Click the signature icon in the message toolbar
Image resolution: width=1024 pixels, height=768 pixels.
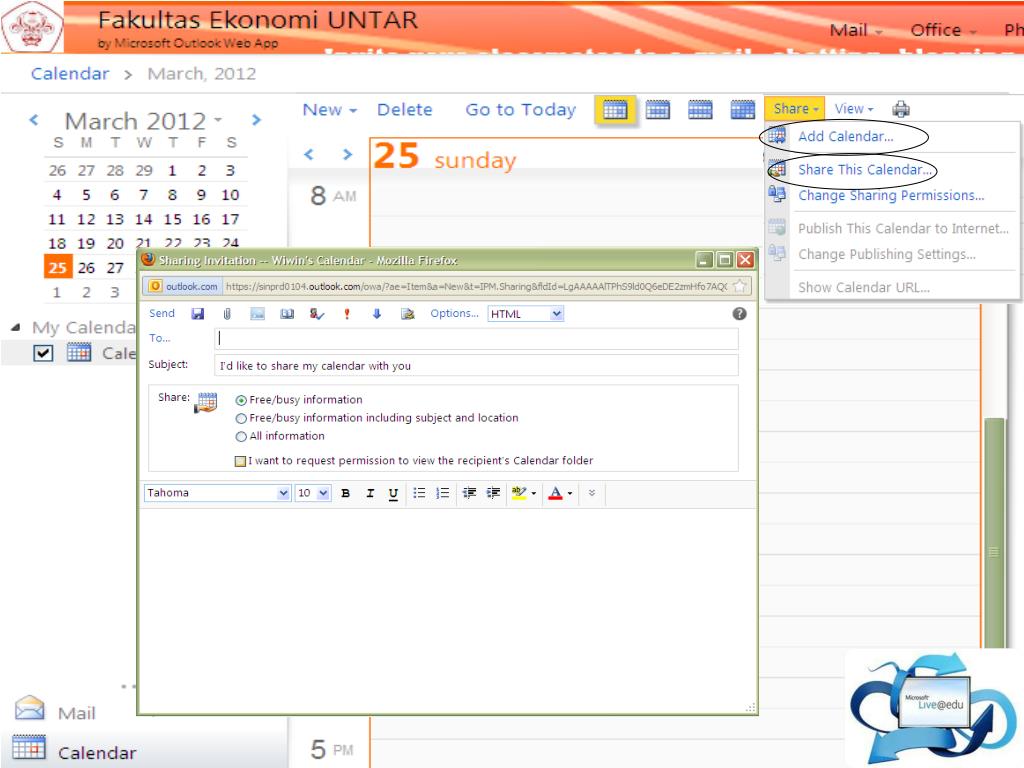click(x=408, y=314)
